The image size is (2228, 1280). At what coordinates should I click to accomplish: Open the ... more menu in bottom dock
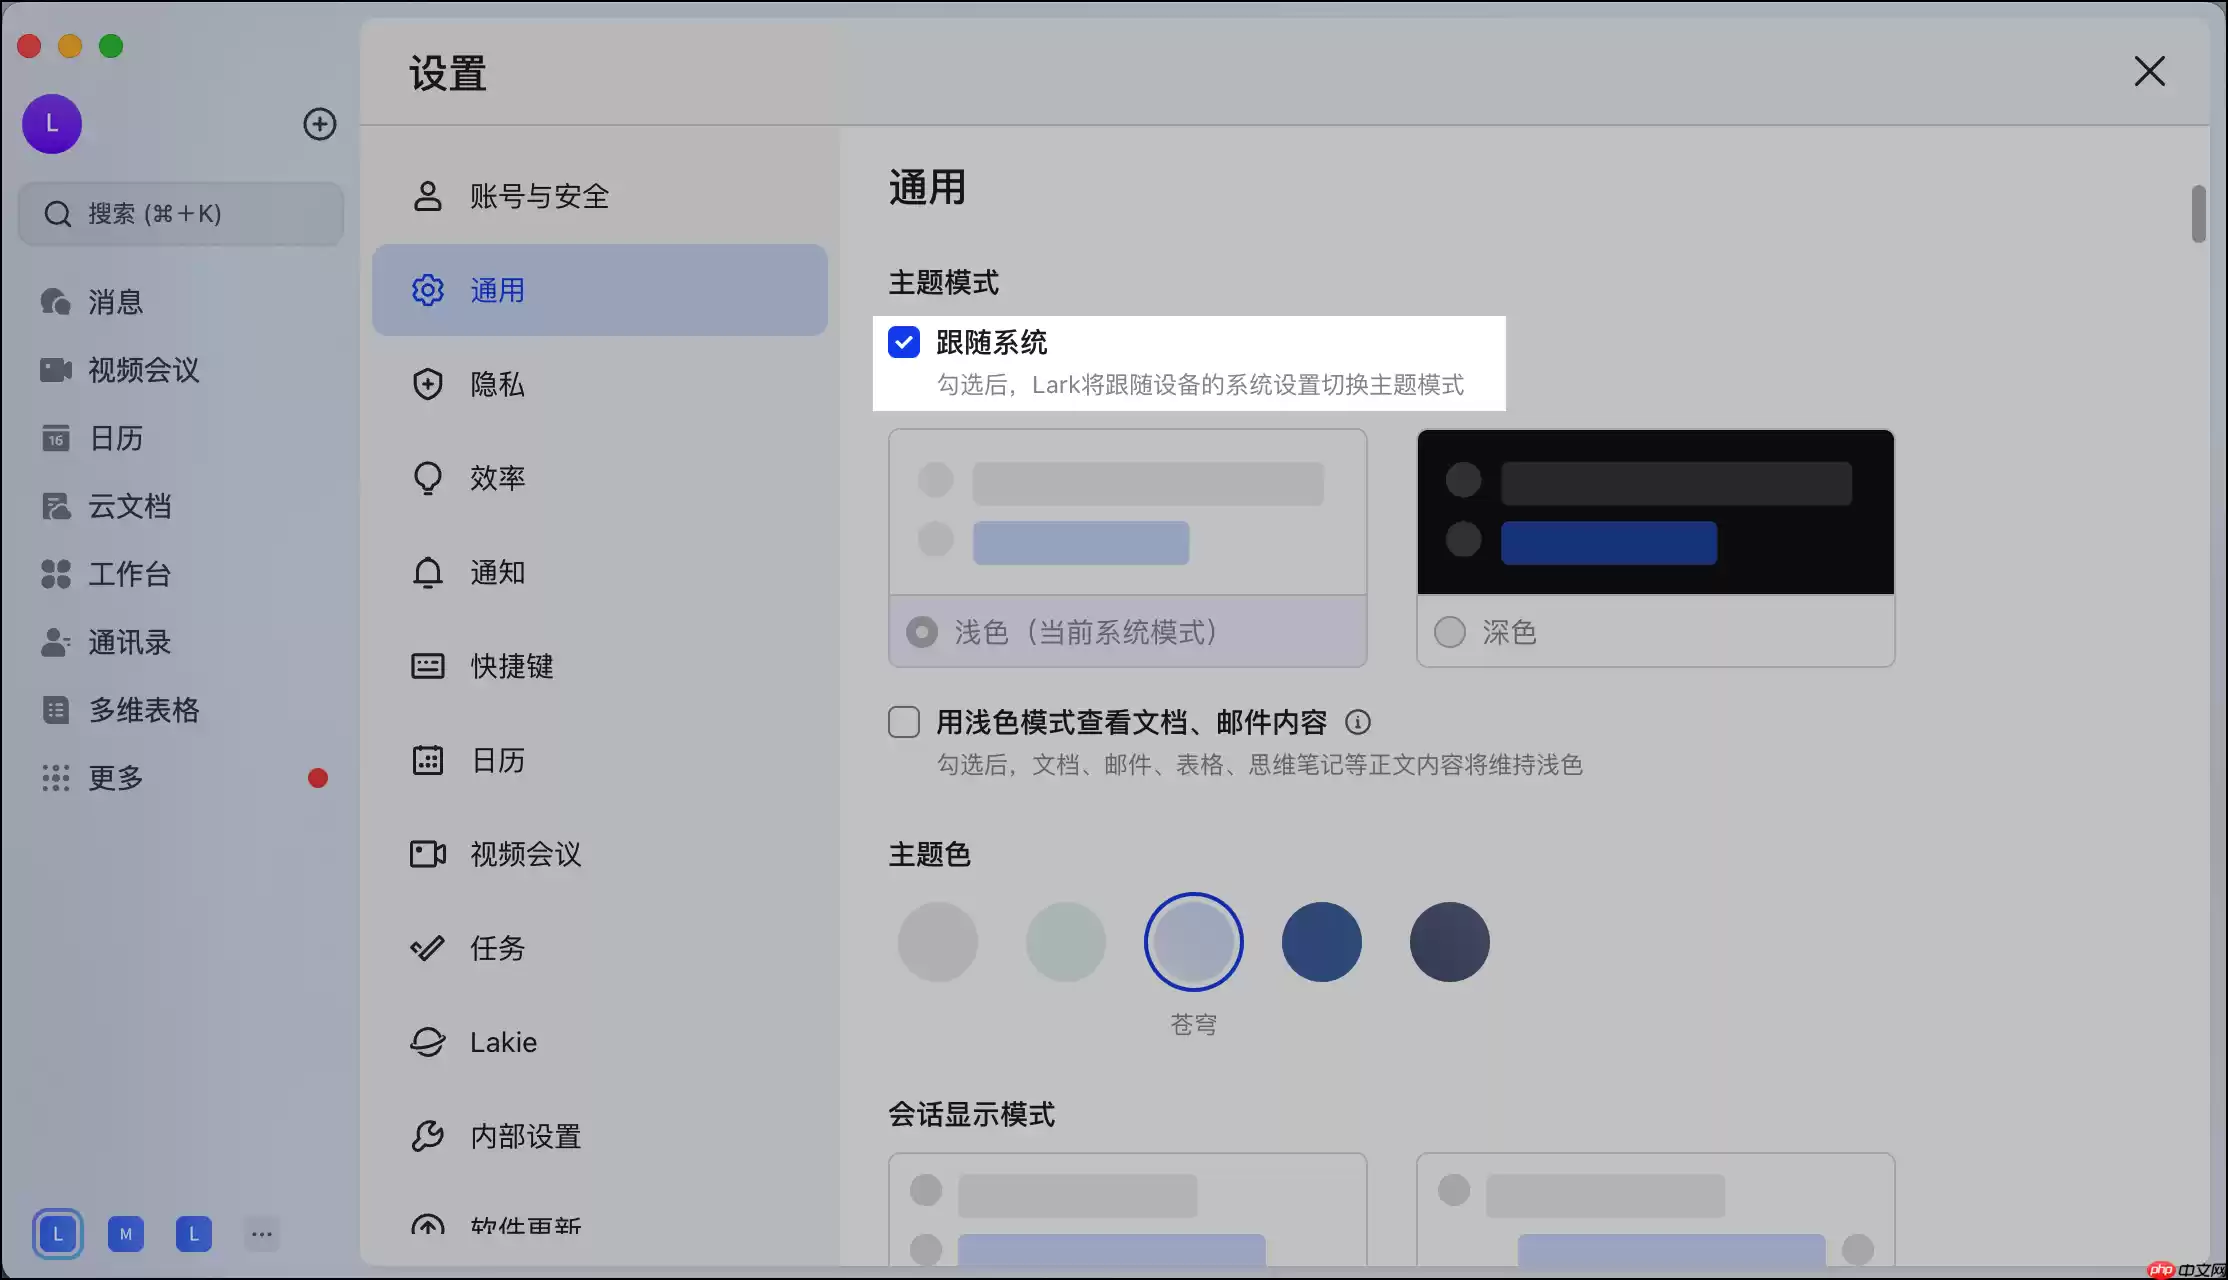(x=261, y=1234)
